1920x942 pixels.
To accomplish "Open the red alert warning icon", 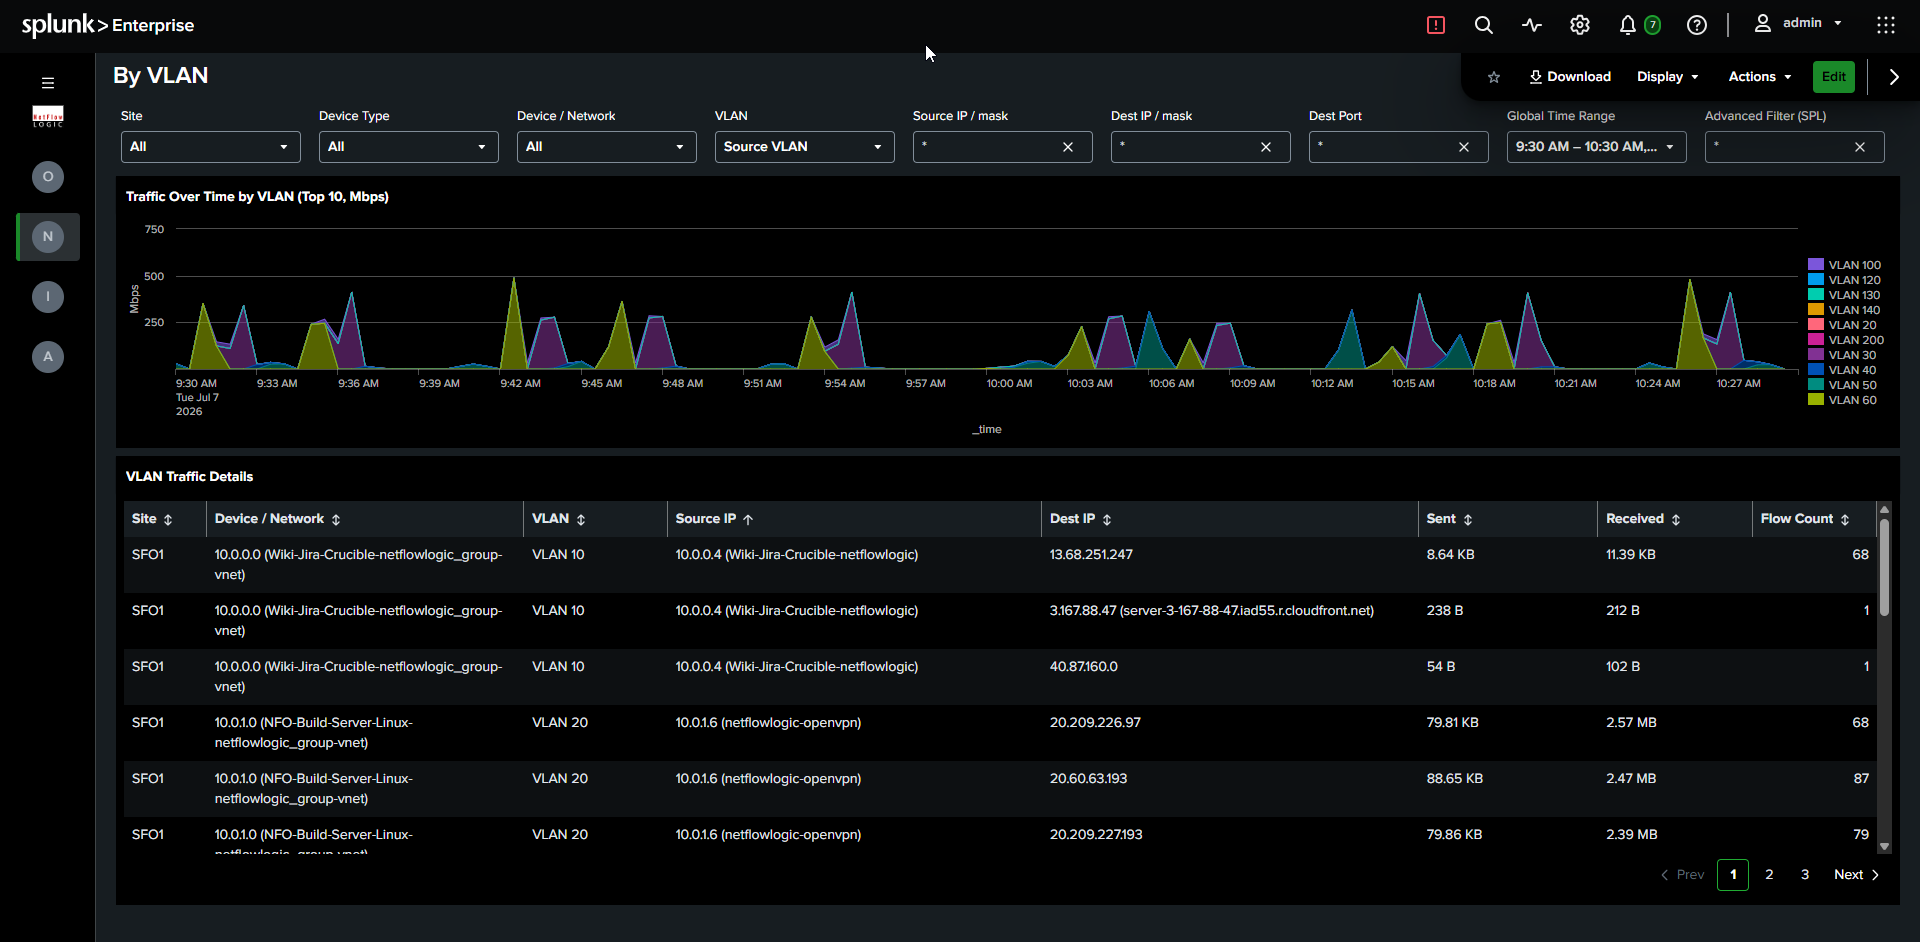I will tap(1436, 25).
